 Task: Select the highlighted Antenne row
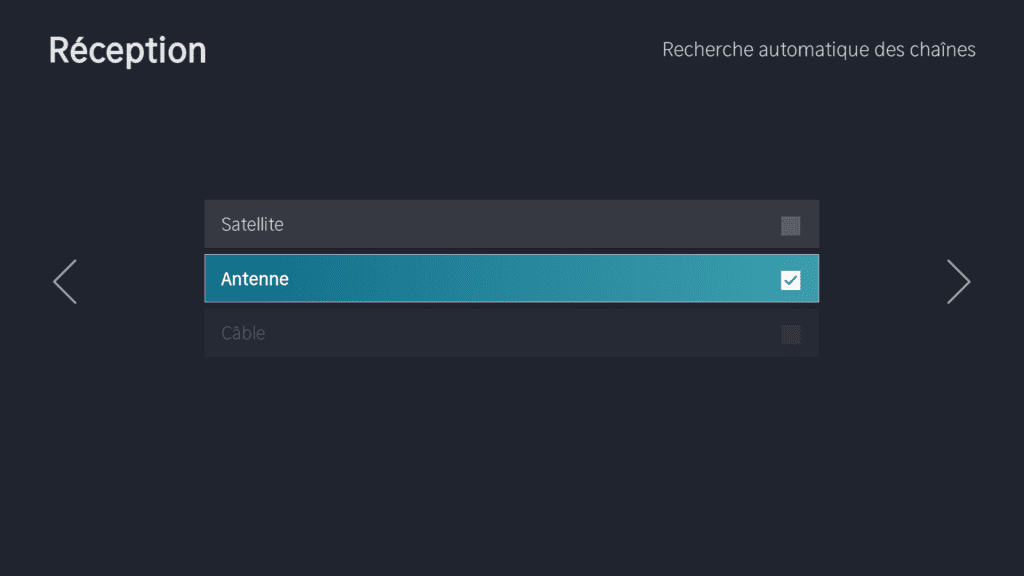[x=511, y=278]
